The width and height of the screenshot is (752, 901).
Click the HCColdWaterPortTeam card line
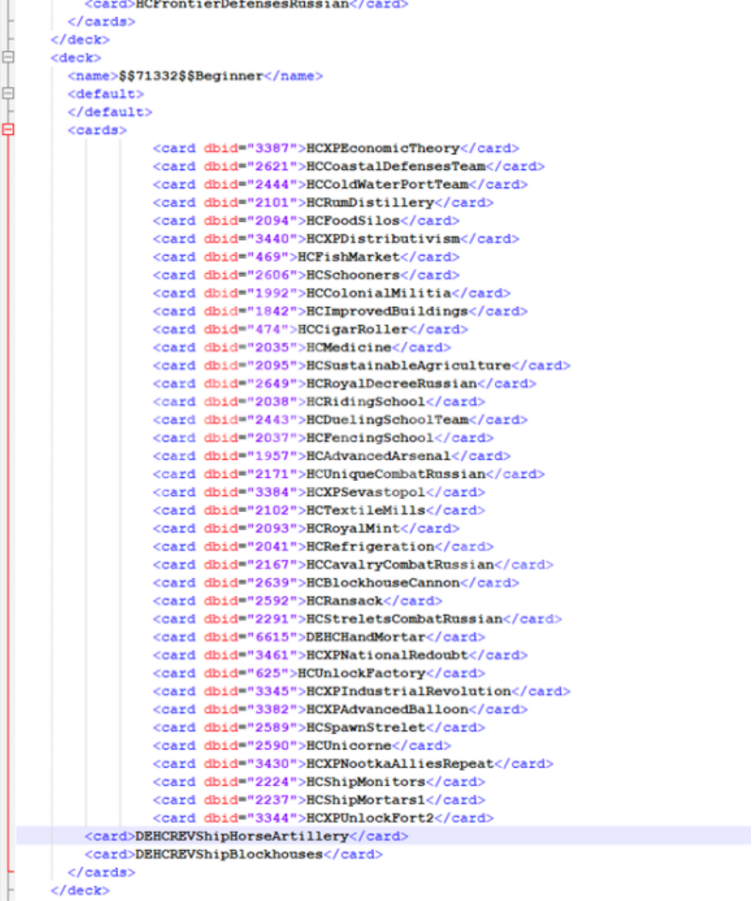[x=340, y=184]
